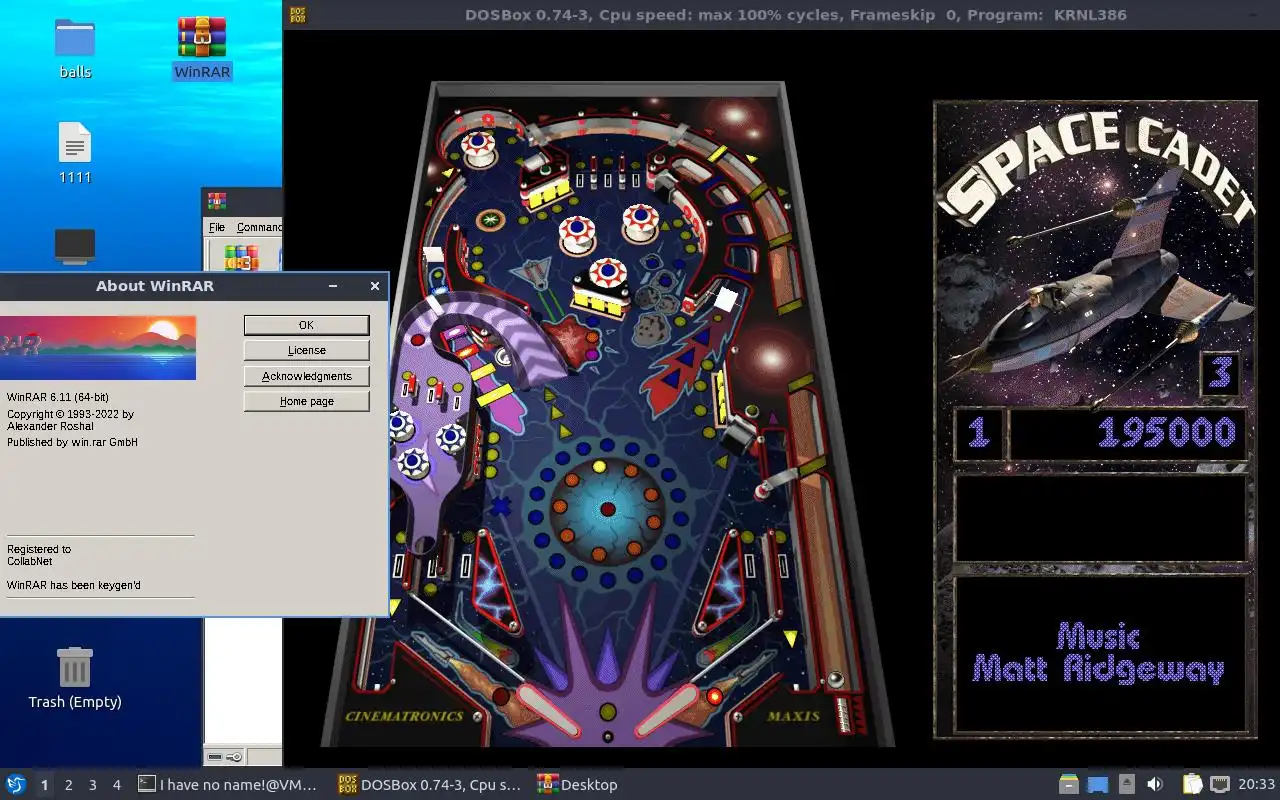Click the player number 1 display

coord(978,433)
